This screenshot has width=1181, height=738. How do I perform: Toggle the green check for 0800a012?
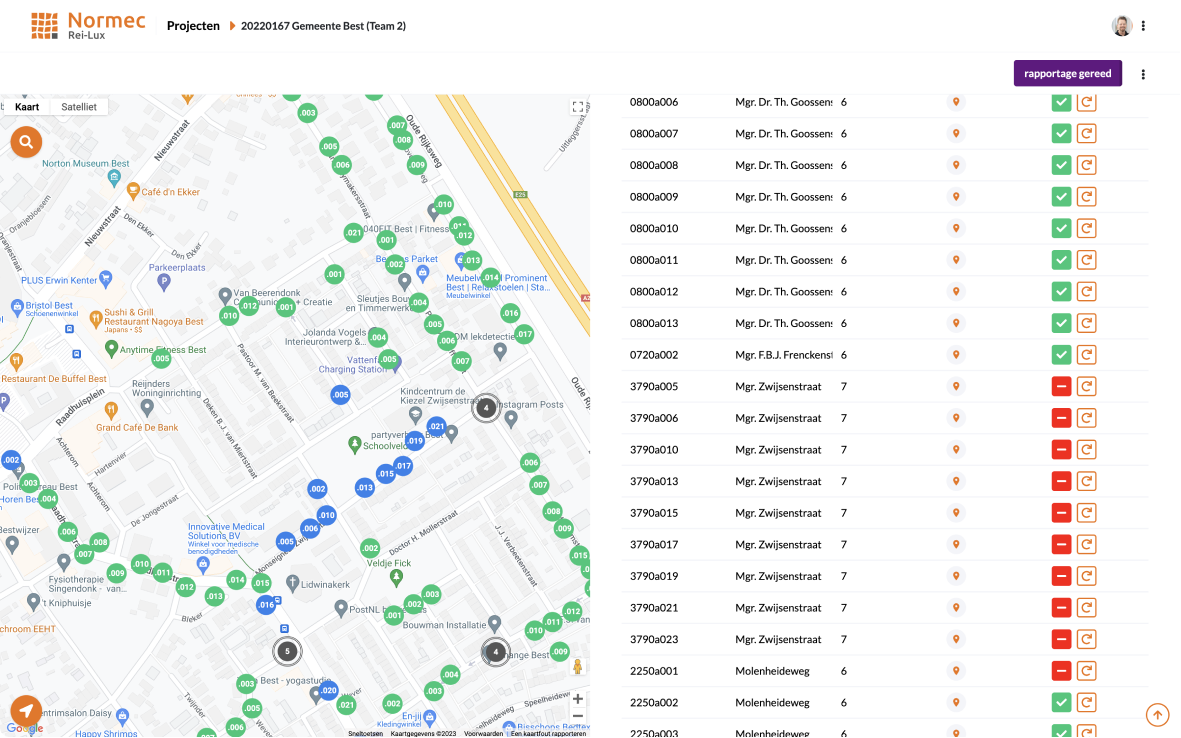tap(1061, 291)
